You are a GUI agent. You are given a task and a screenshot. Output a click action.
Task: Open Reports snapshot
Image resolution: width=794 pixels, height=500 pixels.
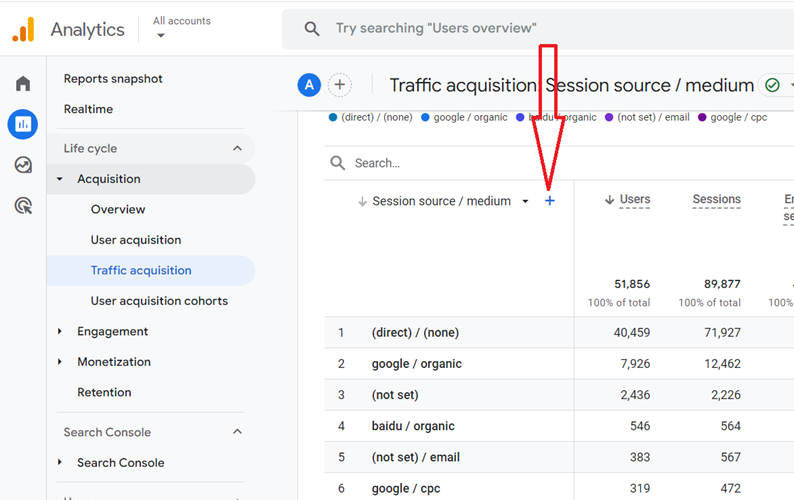tap(113, 79)
